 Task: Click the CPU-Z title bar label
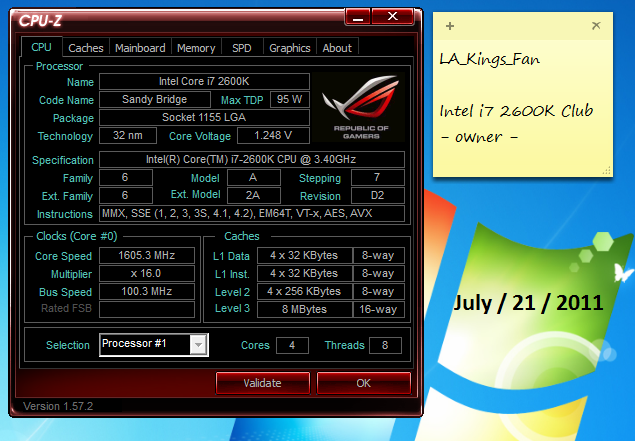click(x=40, y=21)
